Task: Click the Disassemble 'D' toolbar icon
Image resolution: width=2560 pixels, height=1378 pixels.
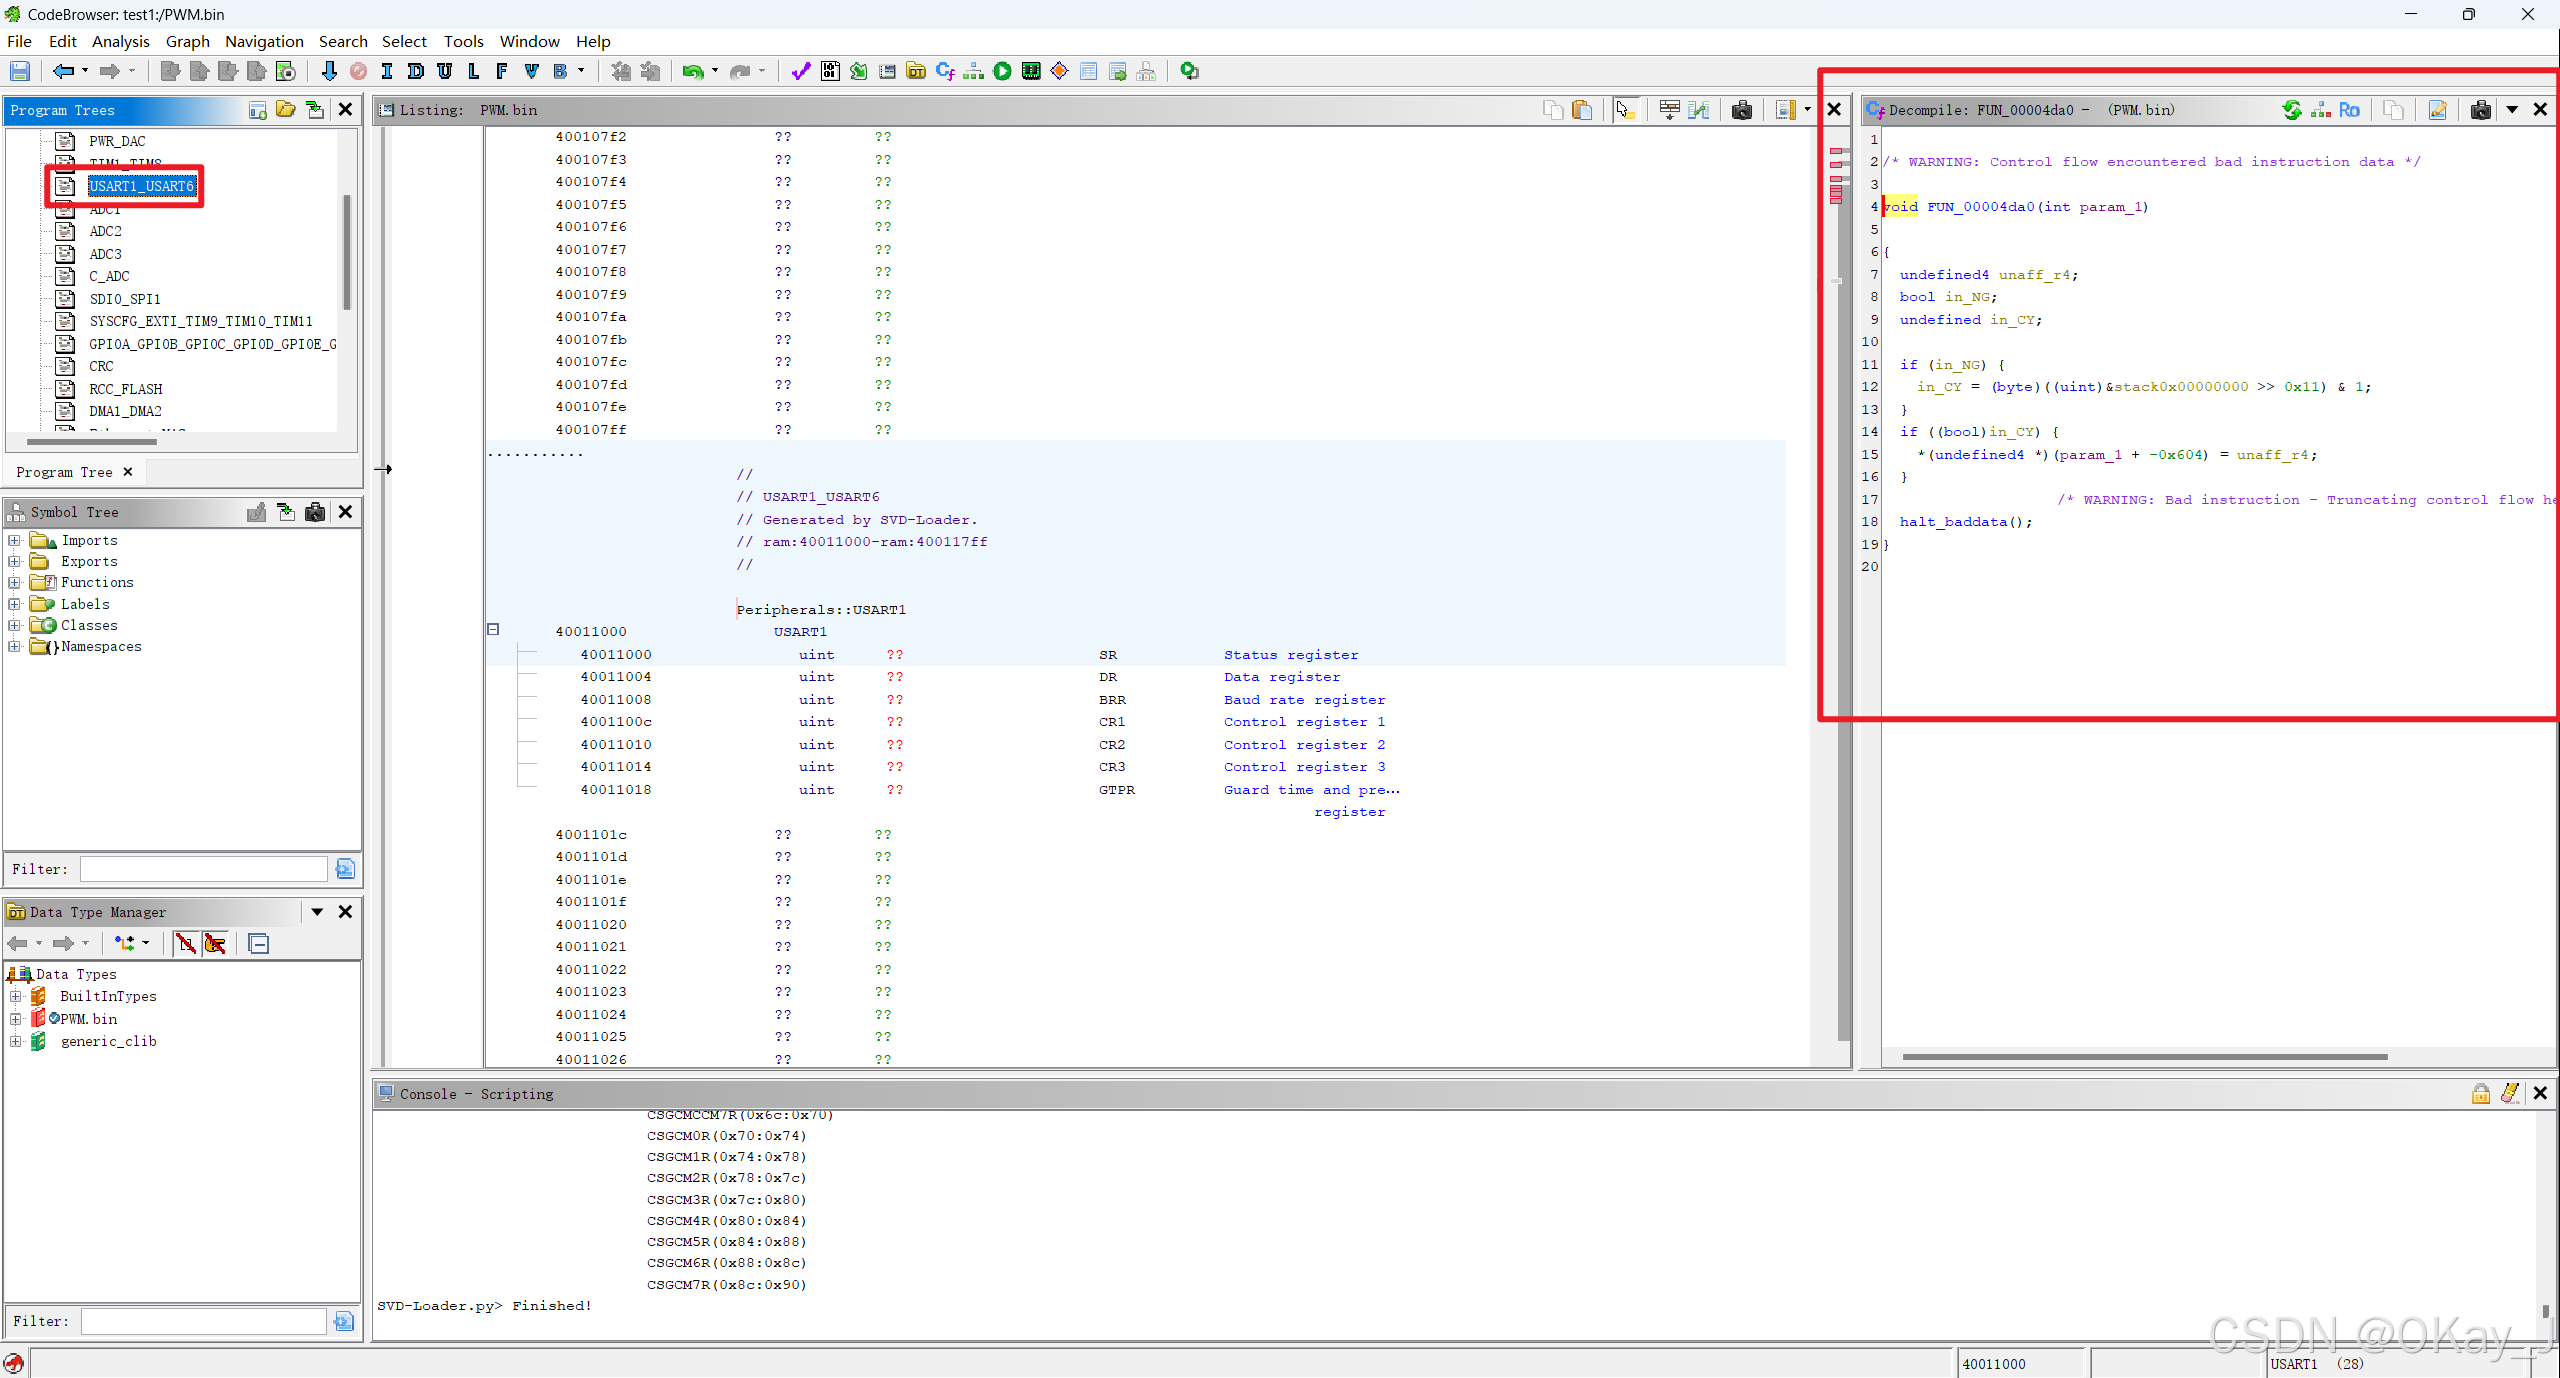Action: (416, 71)
